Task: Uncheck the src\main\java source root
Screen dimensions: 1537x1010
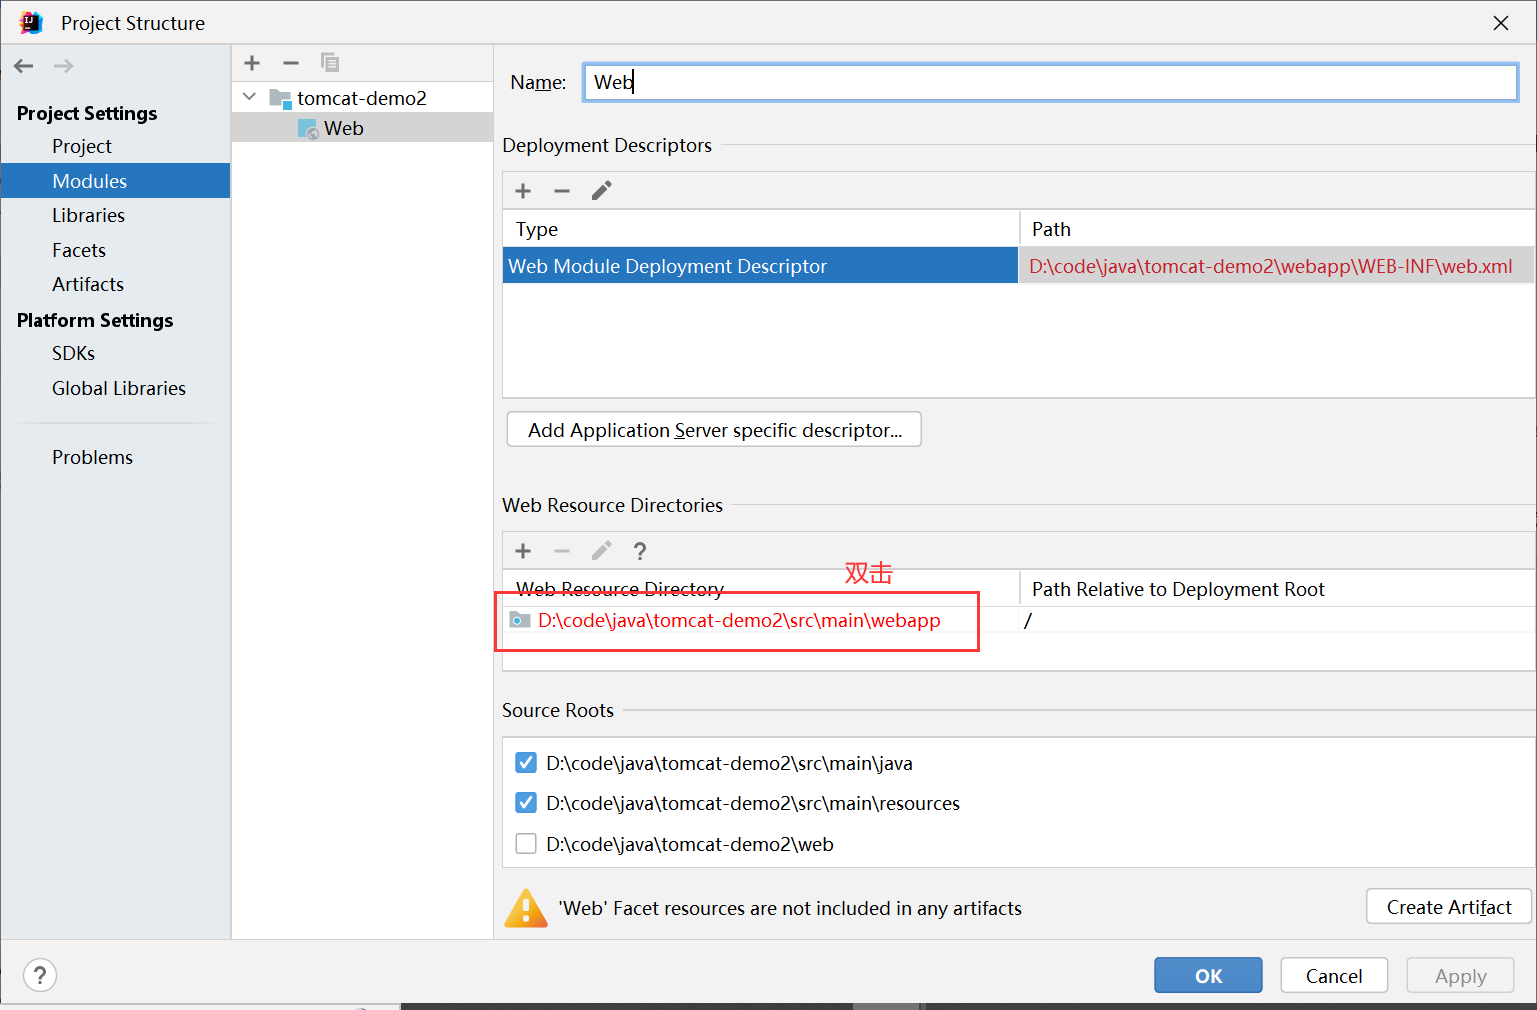Action: tap(526, 763)
